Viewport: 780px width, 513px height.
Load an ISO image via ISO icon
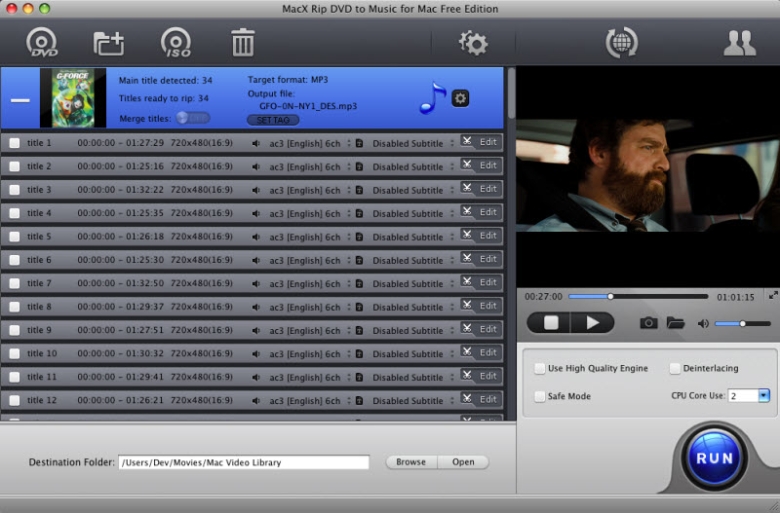[x=176, y=42]
